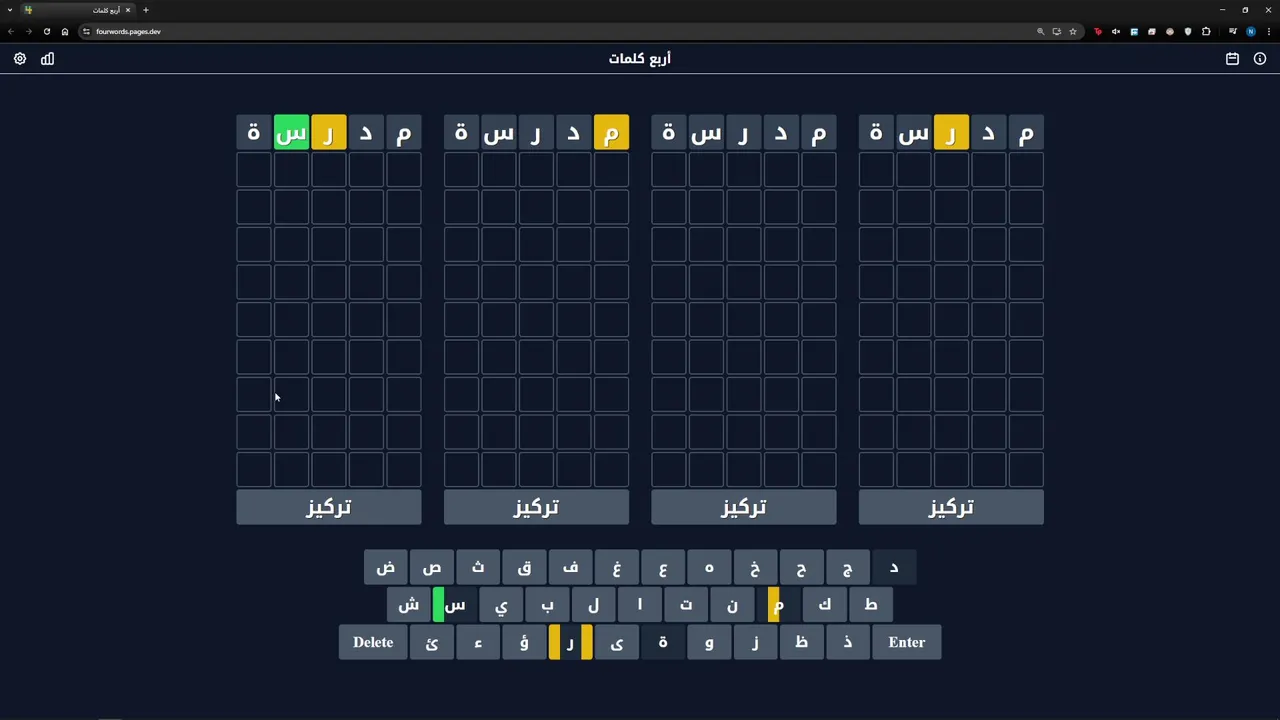Go to the browser home page

point(65,31)
